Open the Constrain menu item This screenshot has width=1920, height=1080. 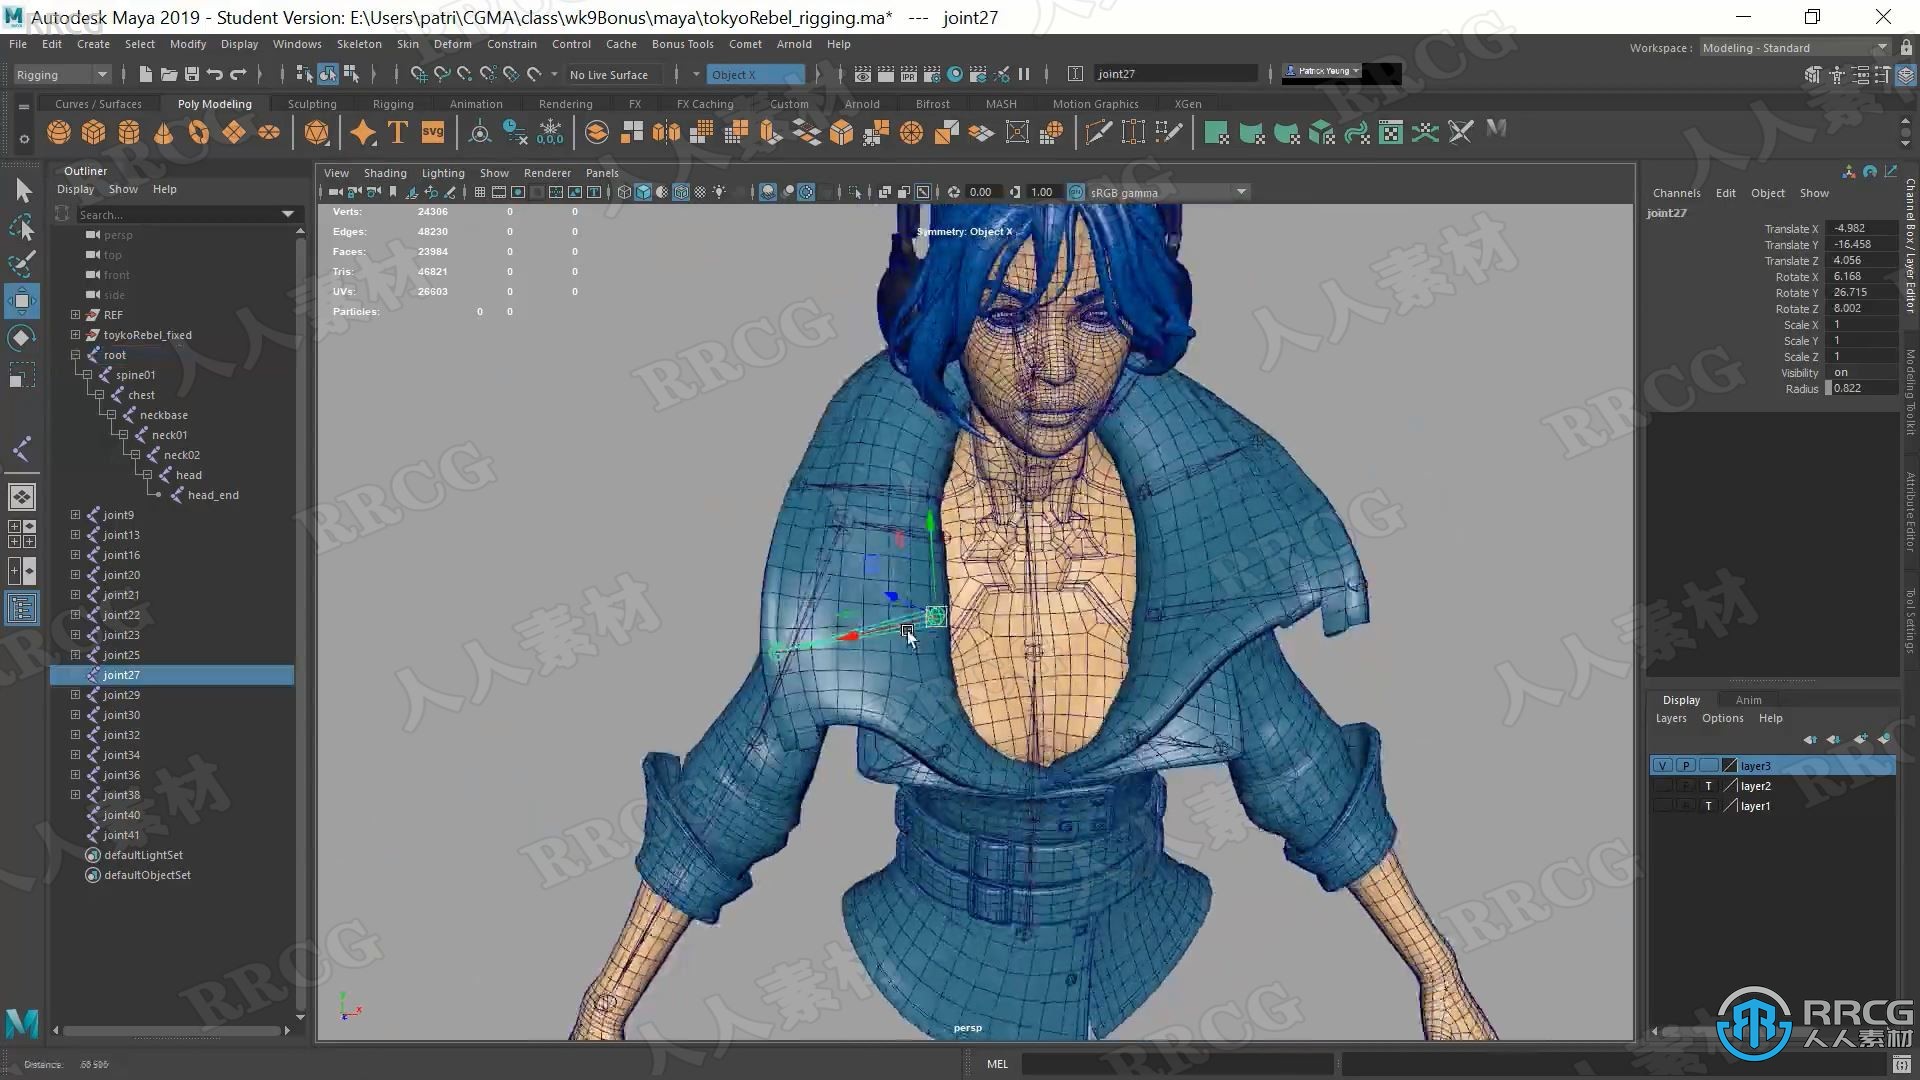[x=513, y=44]
